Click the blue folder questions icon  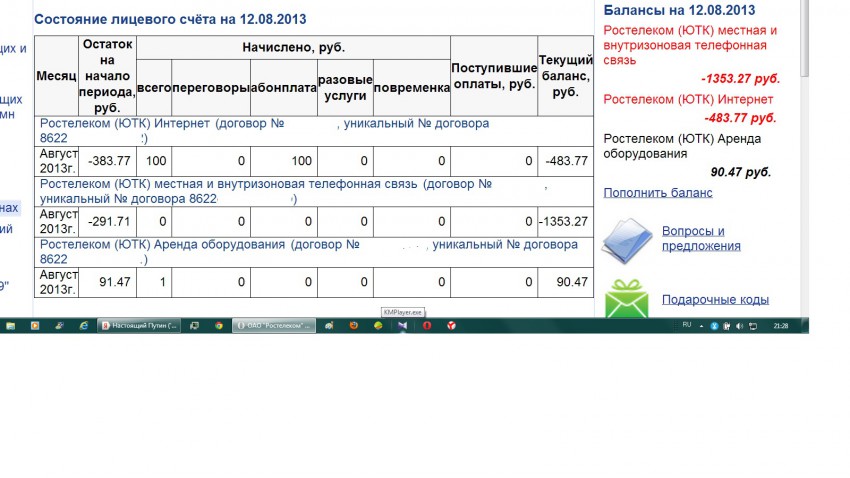pyautogui.click(x=626, y=239)
